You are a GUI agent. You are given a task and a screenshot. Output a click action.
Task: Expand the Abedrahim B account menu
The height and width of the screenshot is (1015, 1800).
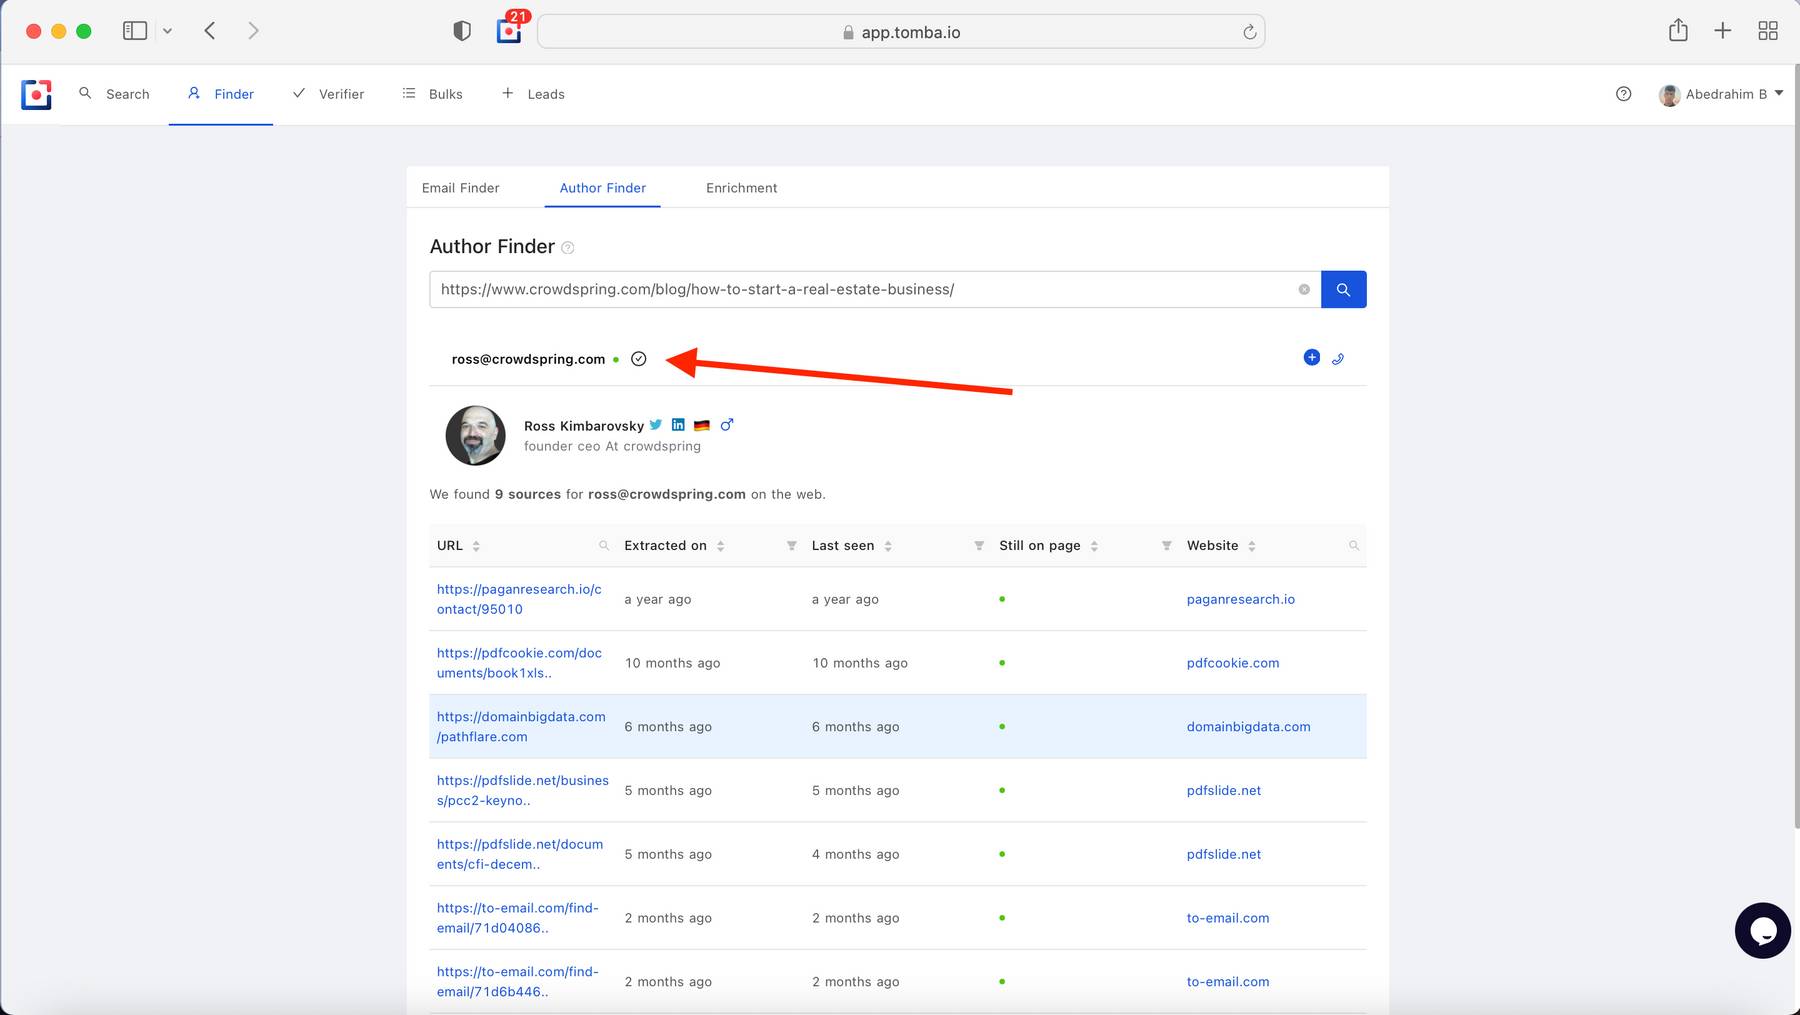click(1721, 94)
